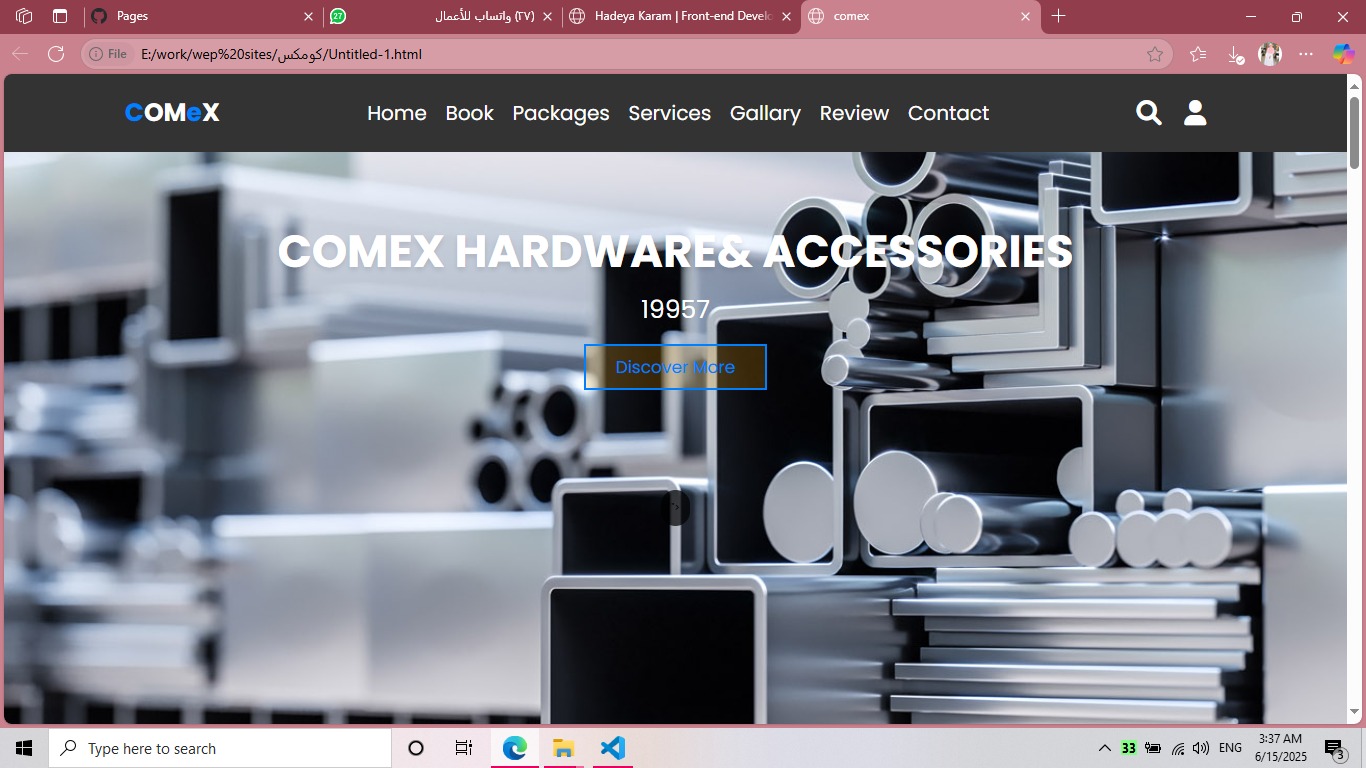Open the volume speaker tray icon

1201,748
